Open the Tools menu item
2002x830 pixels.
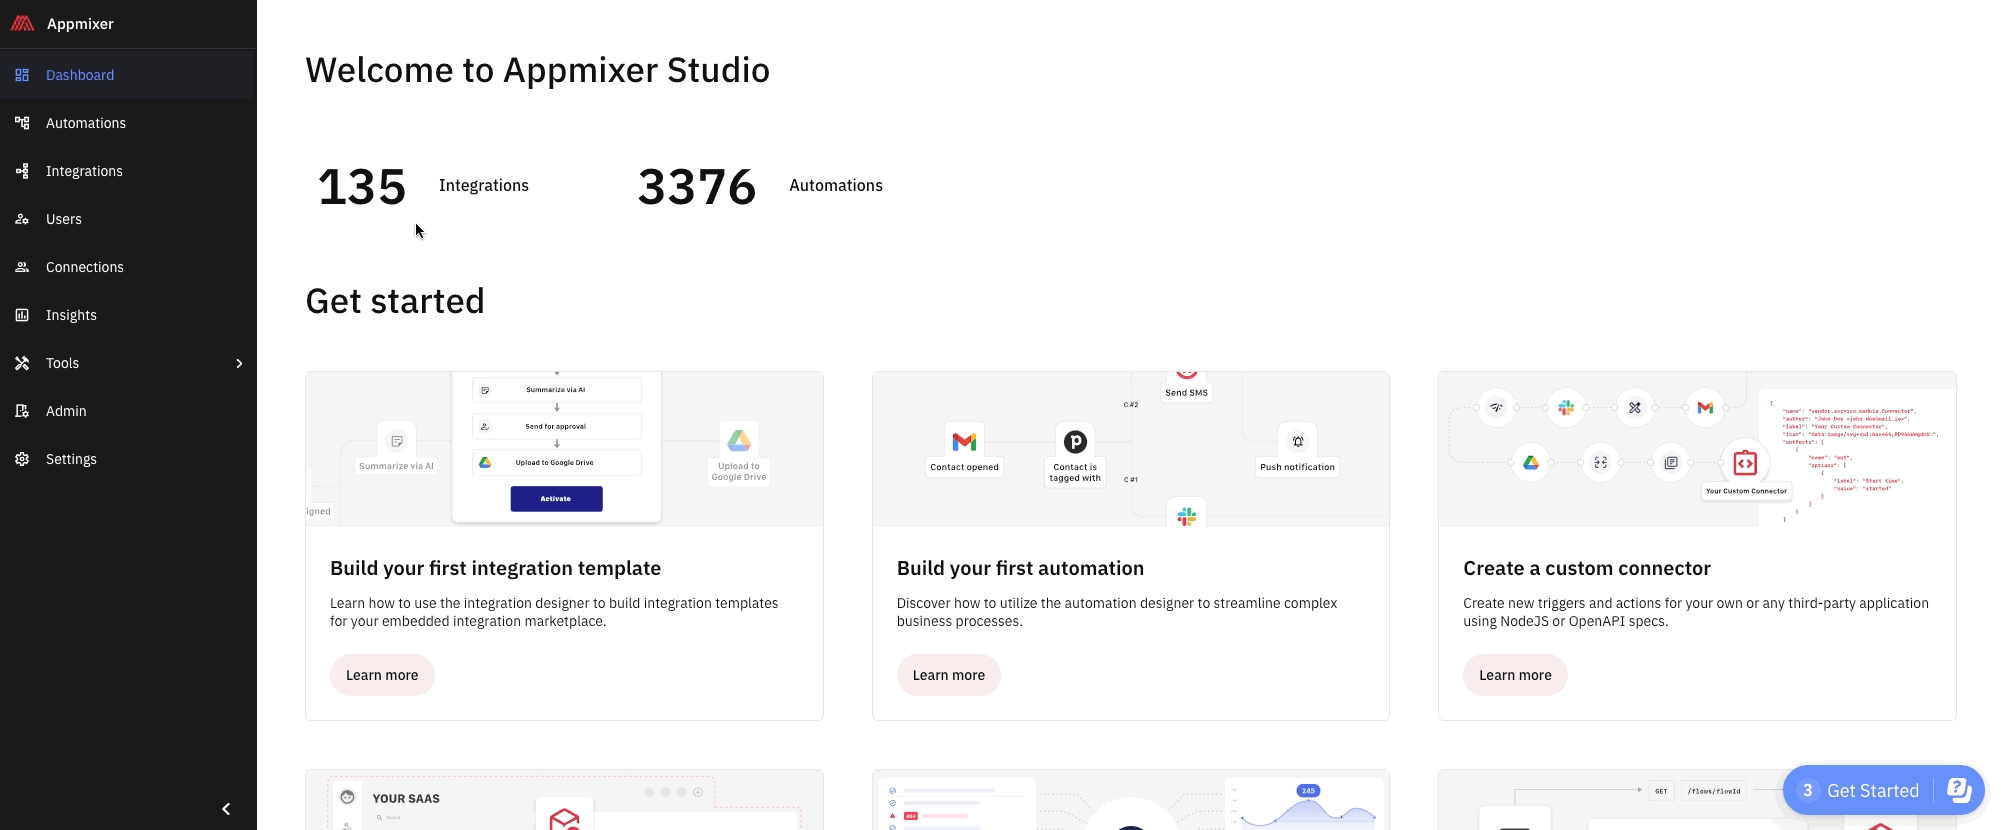[x=62, y=363]
